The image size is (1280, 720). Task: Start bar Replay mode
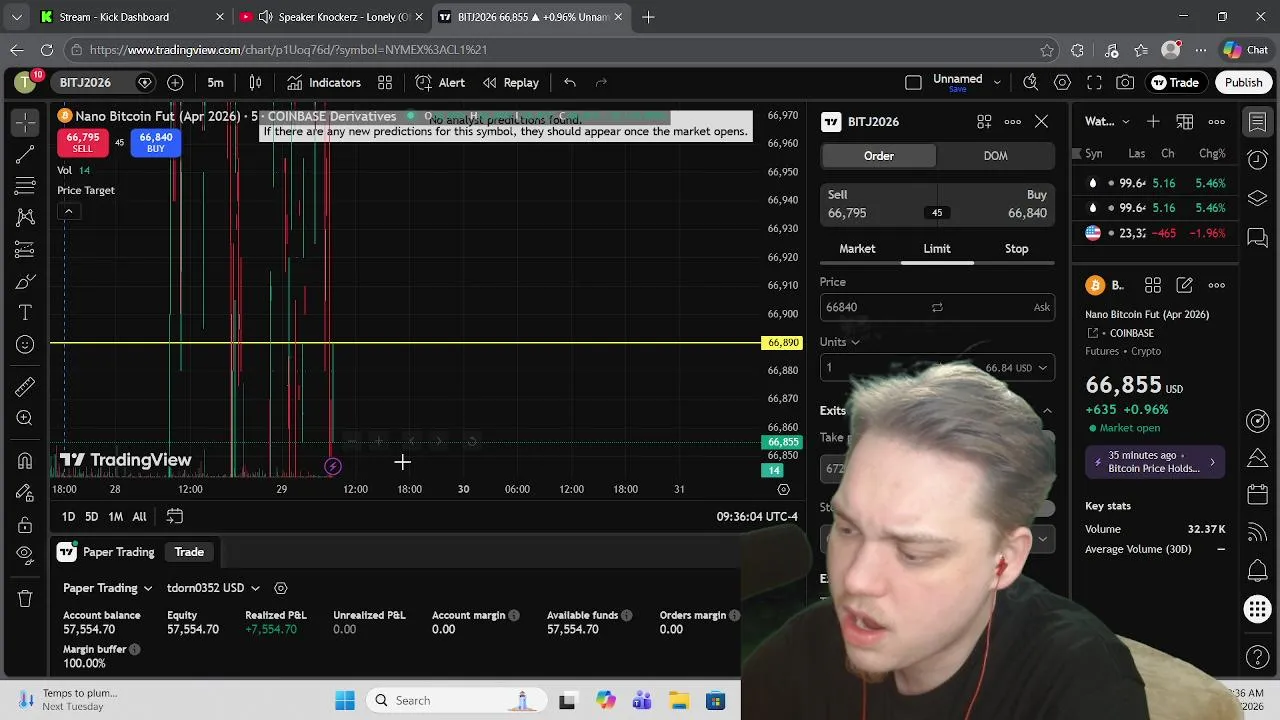click(510, 83)
